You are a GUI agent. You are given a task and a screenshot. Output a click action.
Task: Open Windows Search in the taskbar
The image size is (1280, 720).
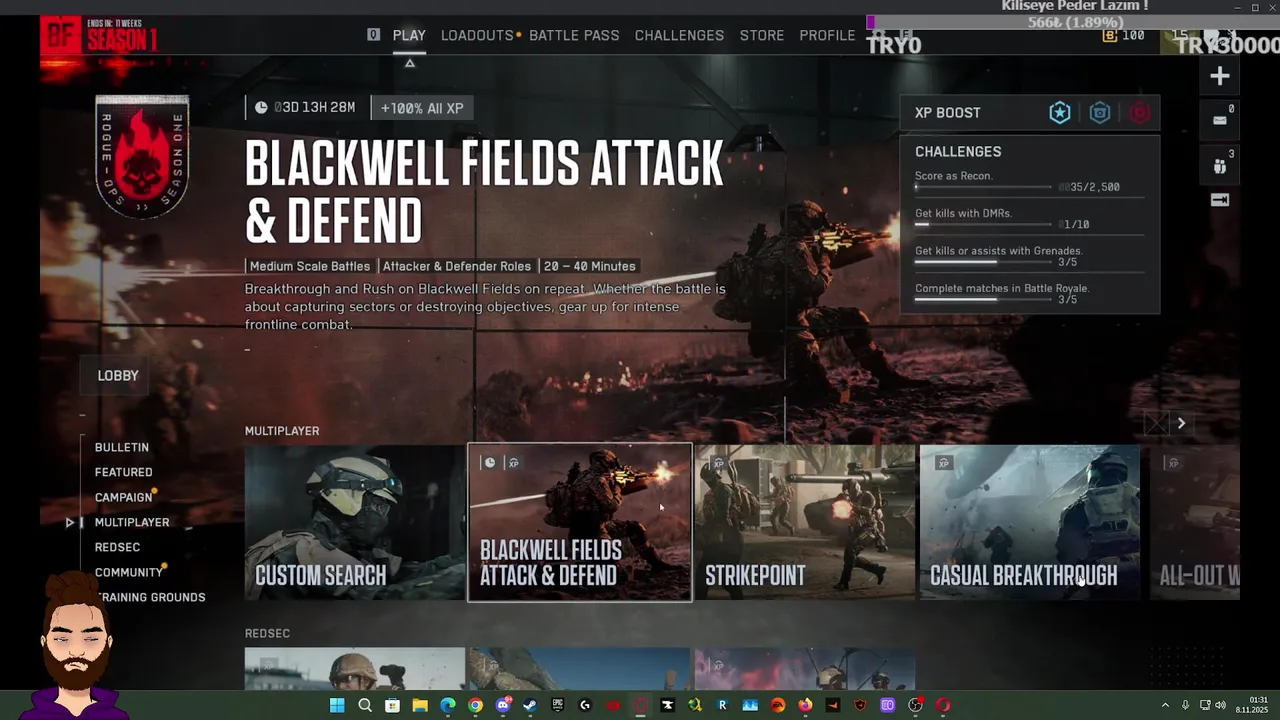365,705
